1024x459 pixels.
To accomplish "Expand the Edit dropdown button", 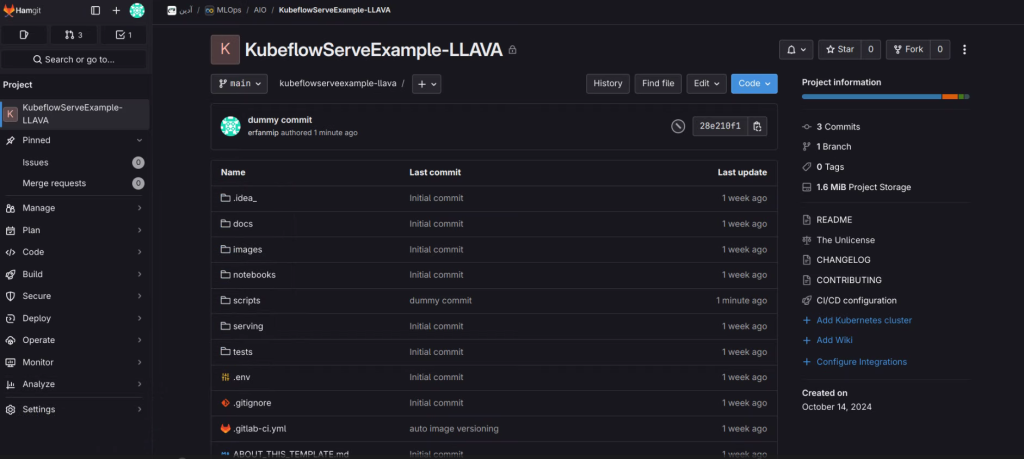I will tap(705, 84).
